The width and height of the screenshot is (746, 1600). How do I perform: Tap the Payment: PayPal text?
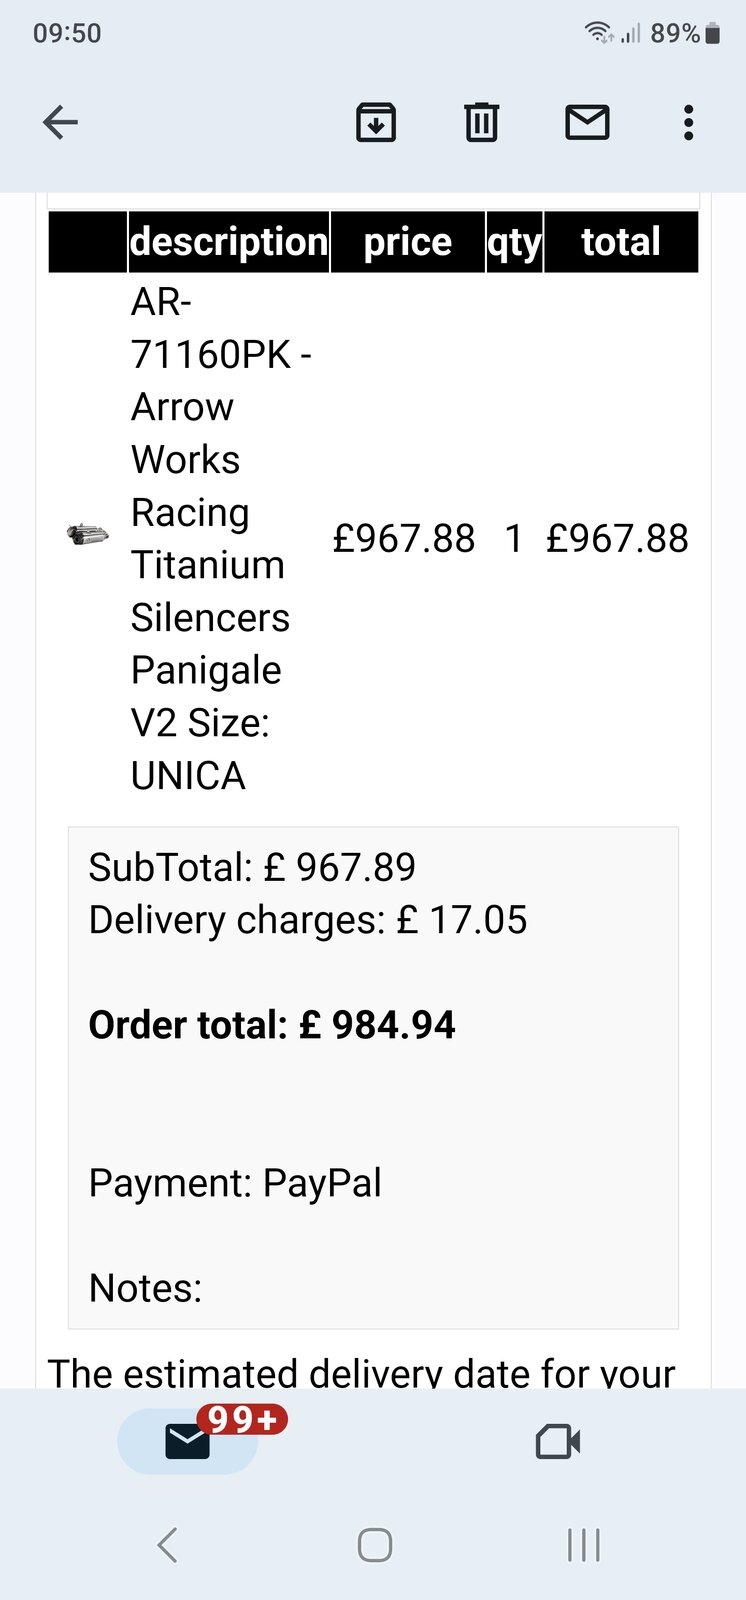click(x=235, y=1183)
